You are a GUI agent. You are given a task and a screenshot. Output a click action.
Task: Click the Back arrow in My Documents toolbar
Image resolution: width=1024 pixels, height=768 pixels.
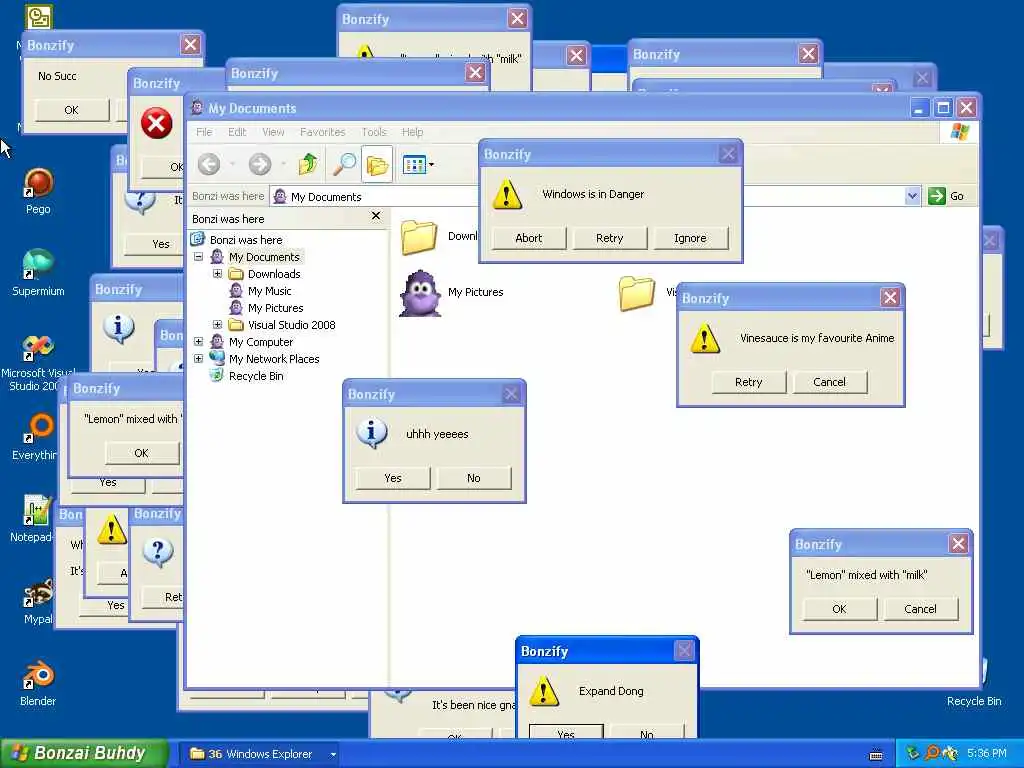click(x=209, y=164)
